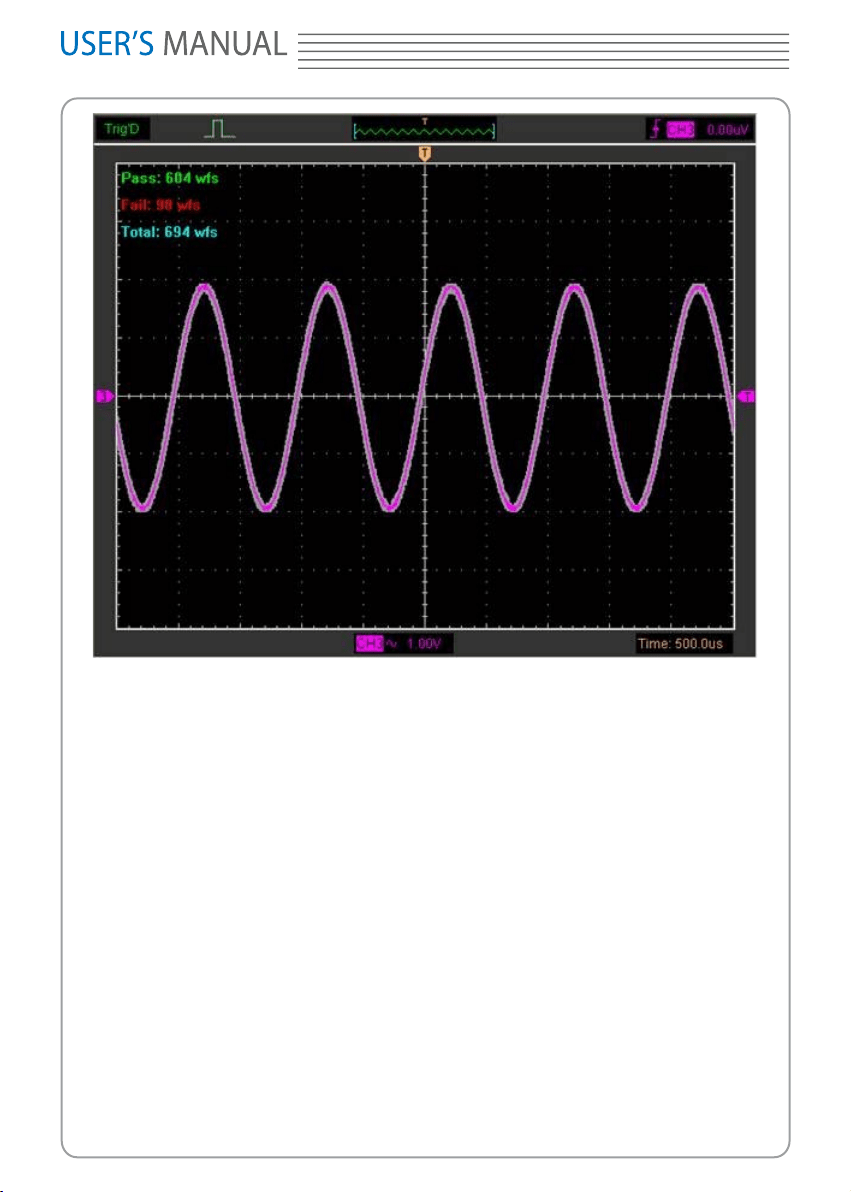Viewport: 851px width, 1192px height.
Task: Click the Total: 694 wfs counter
Action: 169,232
